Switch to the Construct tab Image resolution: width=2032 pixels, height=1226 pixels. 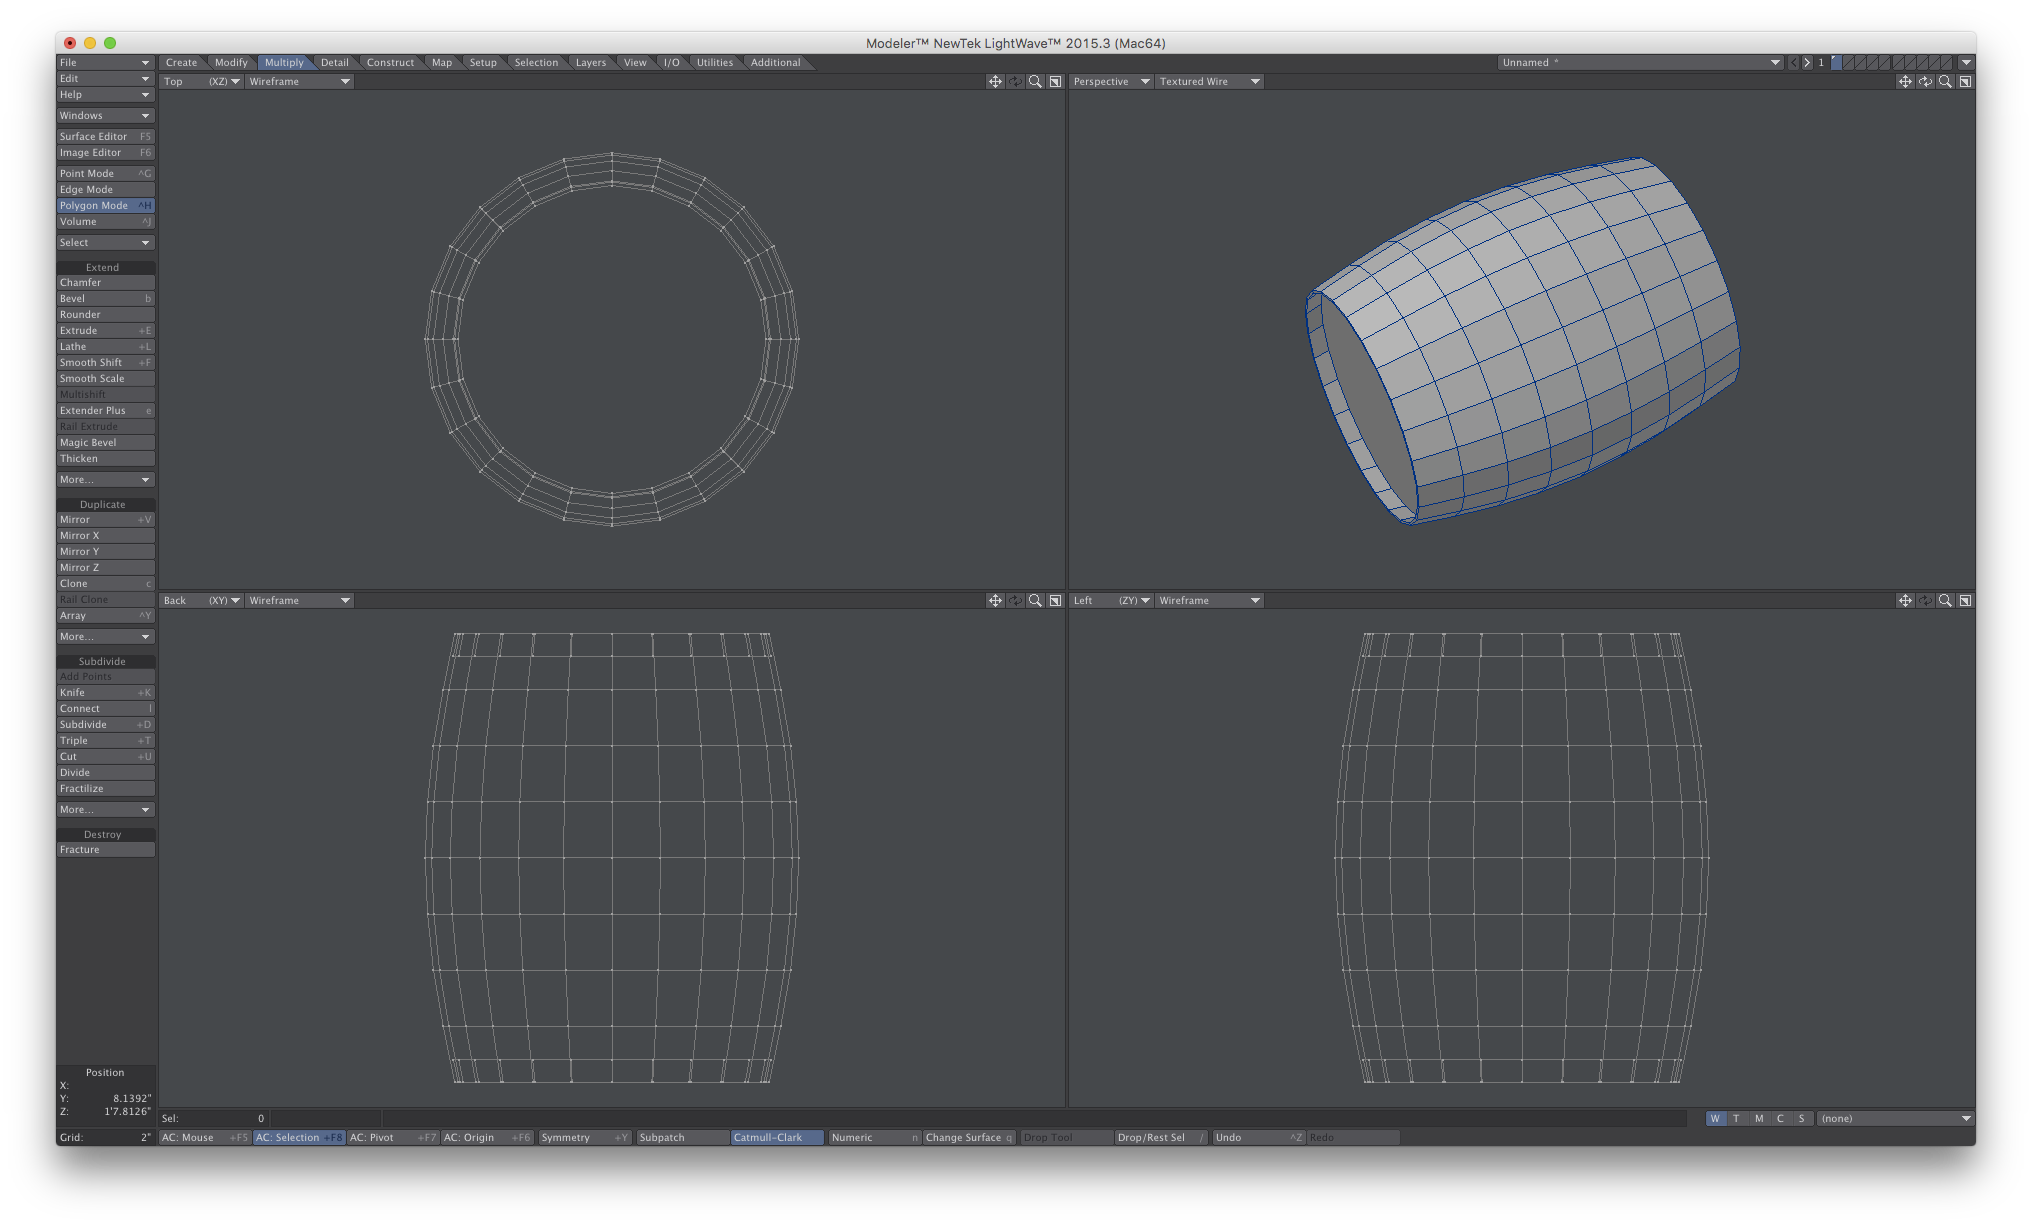click(x=390, y=63)
